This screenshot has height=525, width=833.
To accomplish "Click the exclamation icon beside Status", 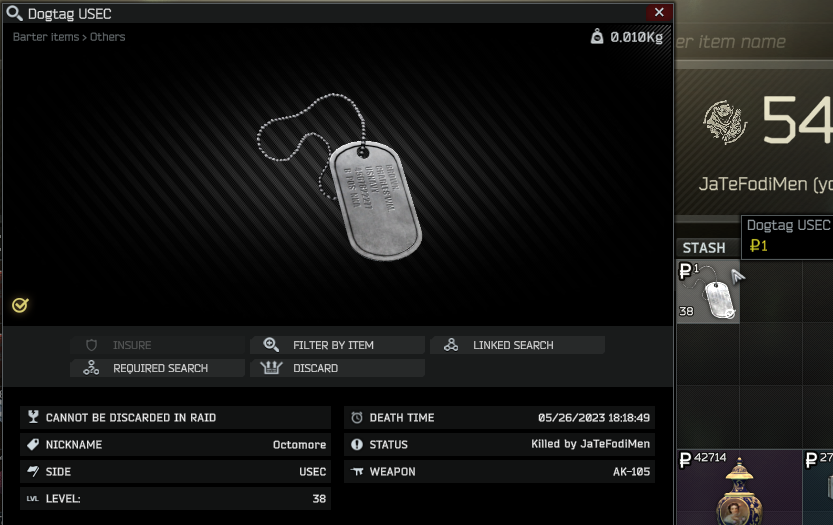I will 357,444.
